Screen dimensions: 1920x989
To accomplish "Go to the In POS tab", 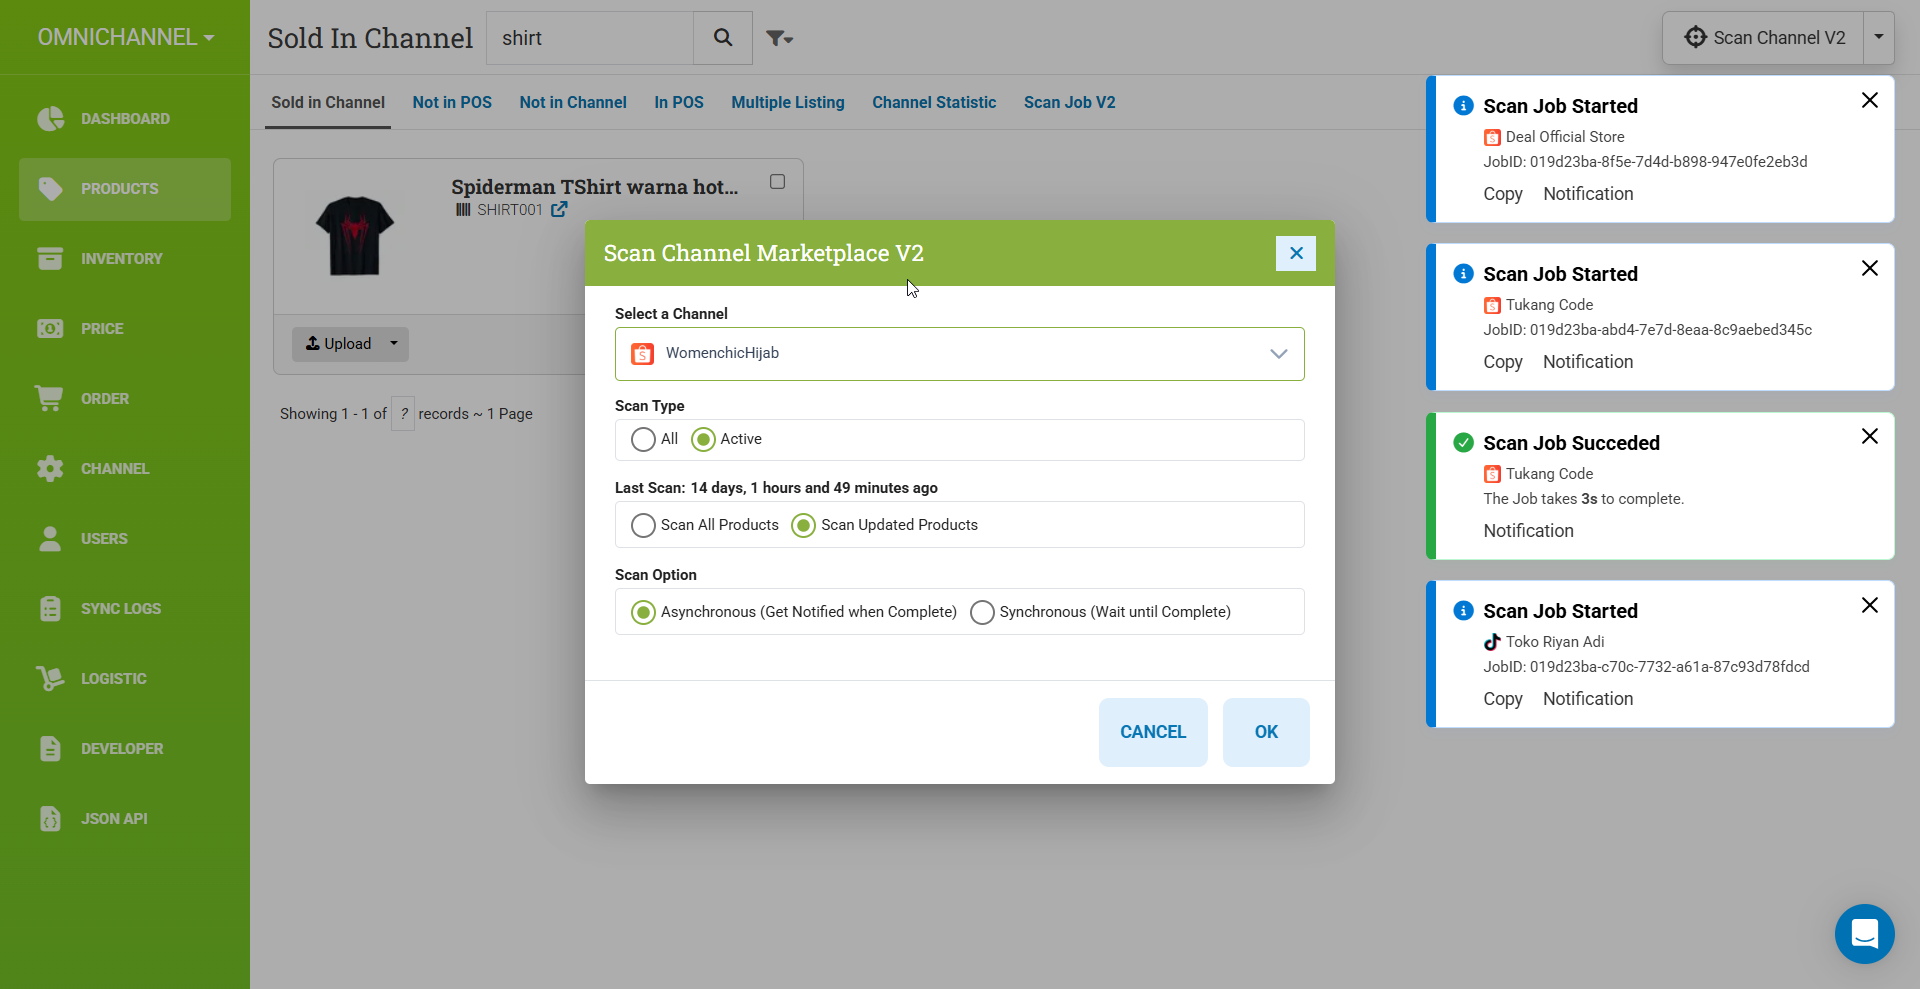I will (679, 102).
